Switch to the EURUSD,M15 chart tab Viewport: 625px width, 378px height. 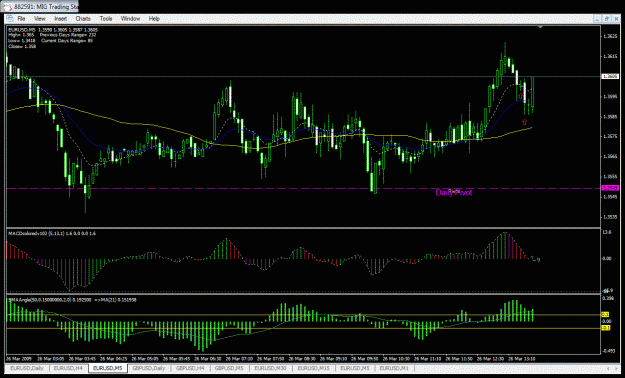tap(314, 368)
